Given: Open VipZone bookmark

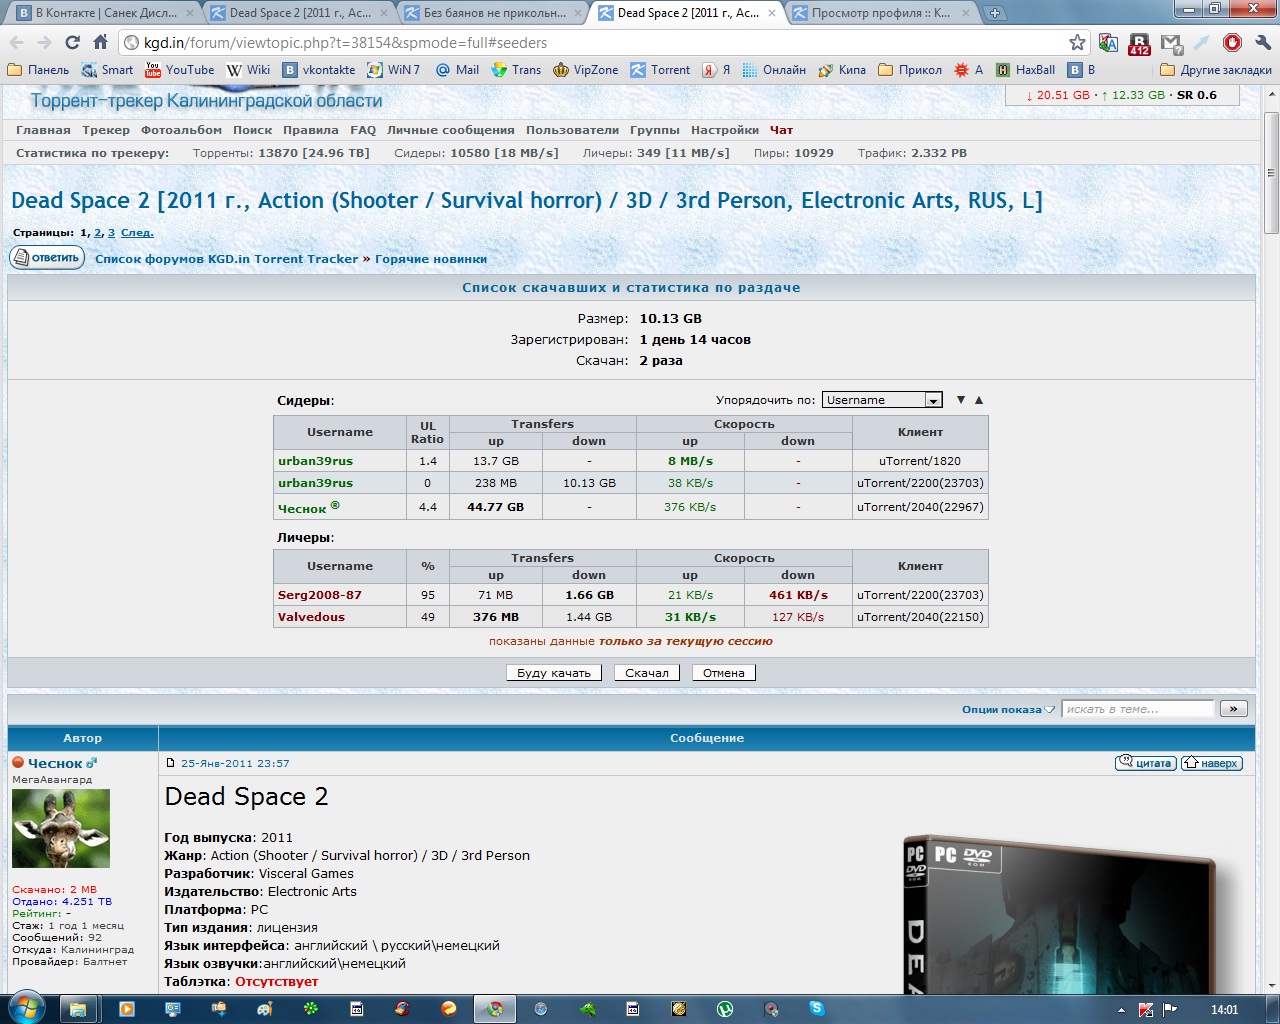Looking at the screenshot, I should (586, 70).
